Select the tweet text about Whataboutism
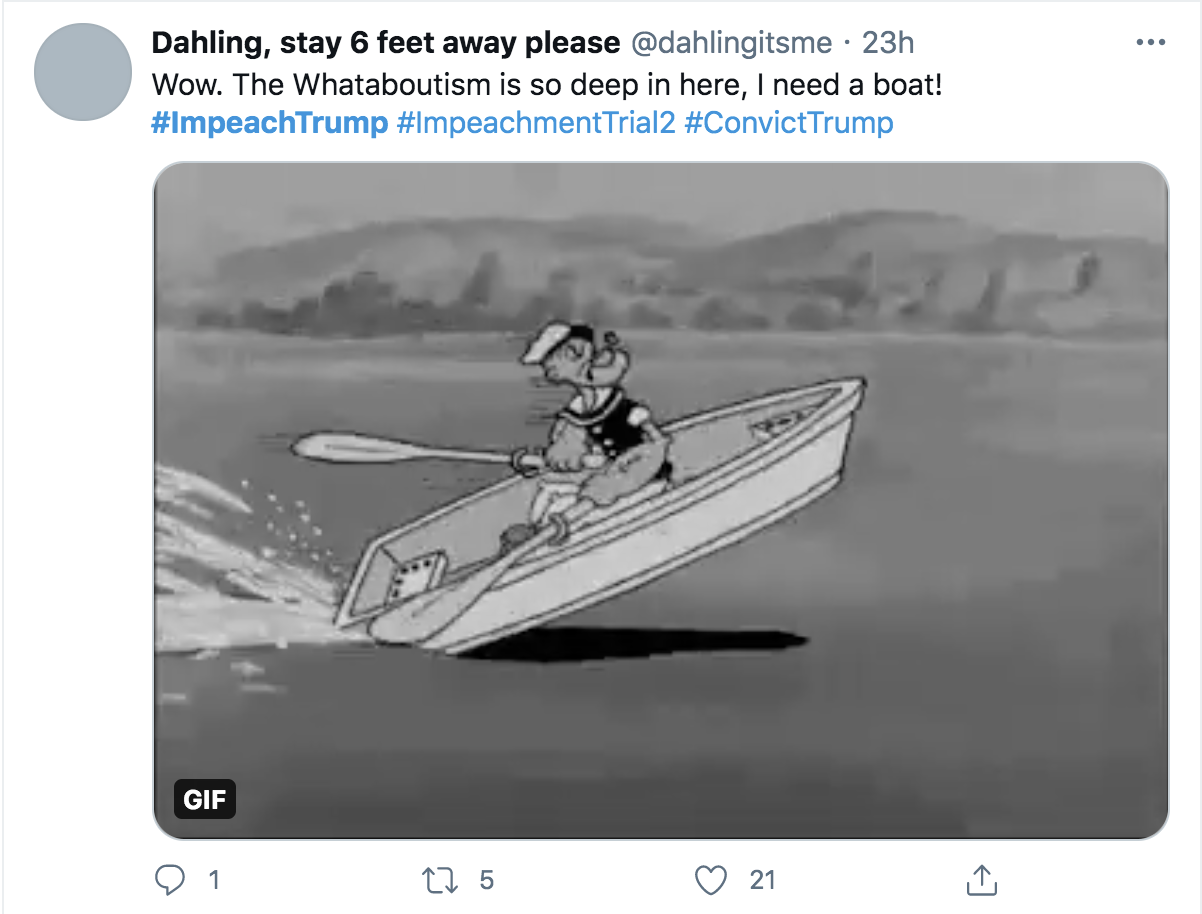Screen dimensions: 1202x914 (x=547, y=84)
